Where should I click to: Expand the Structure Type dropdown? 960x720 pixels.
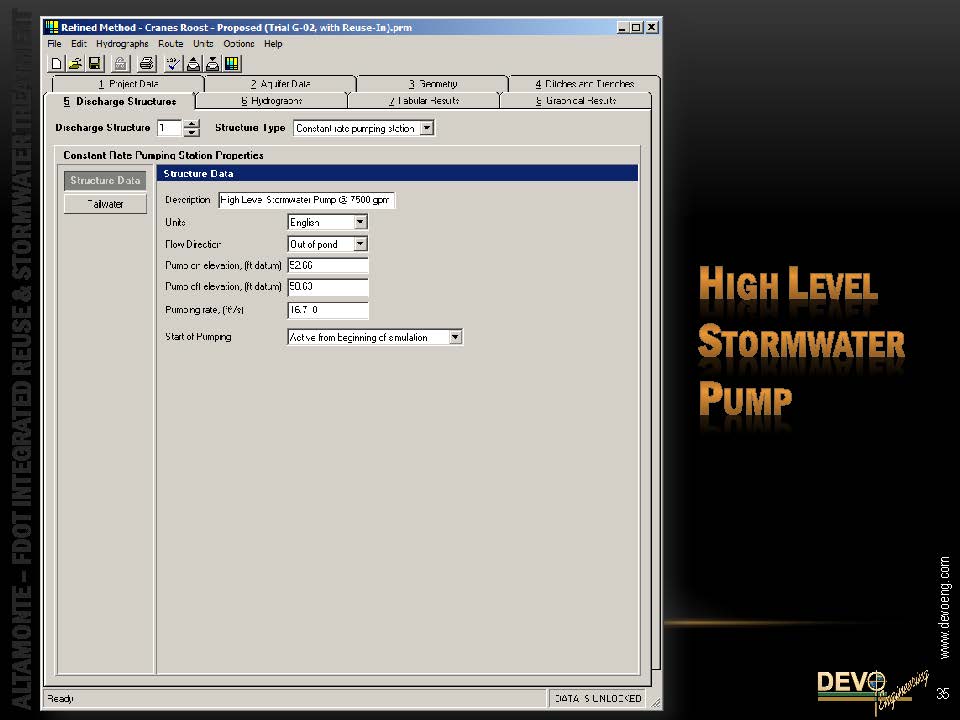[427, 128]
